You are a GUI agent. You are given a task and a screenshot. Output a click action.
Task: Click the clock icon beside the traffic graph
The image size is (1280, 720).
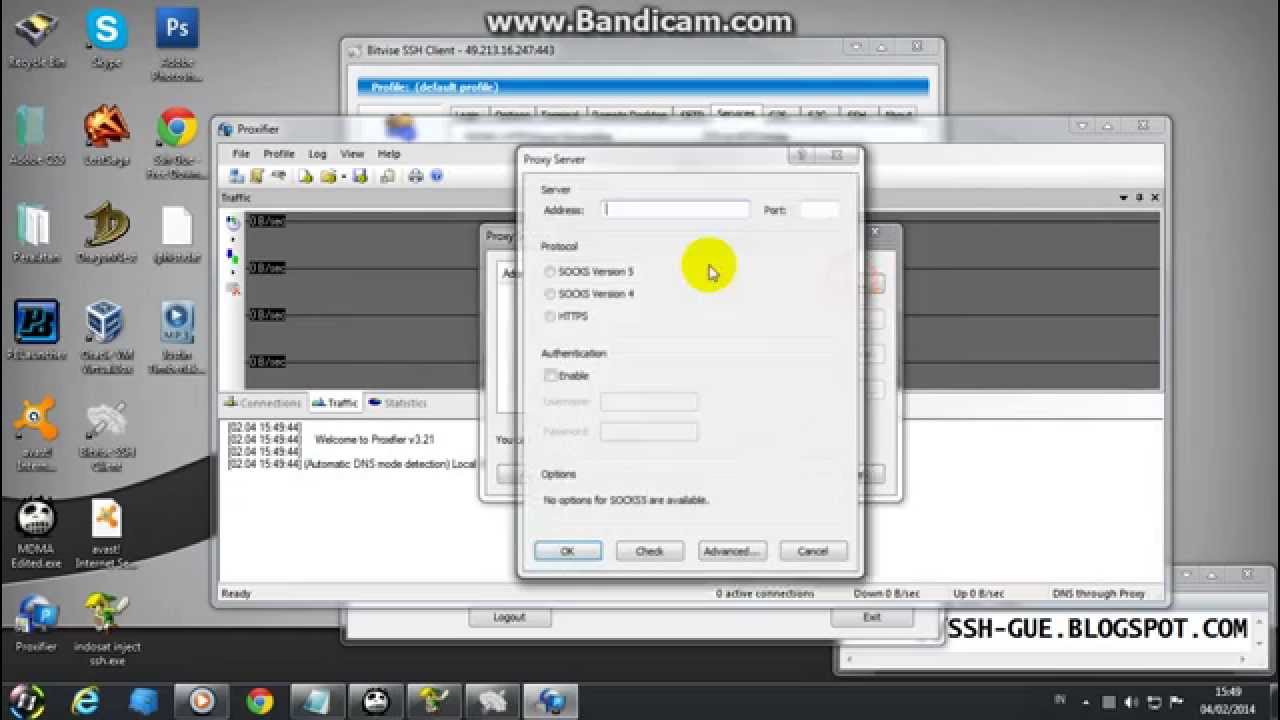[233, 223]
